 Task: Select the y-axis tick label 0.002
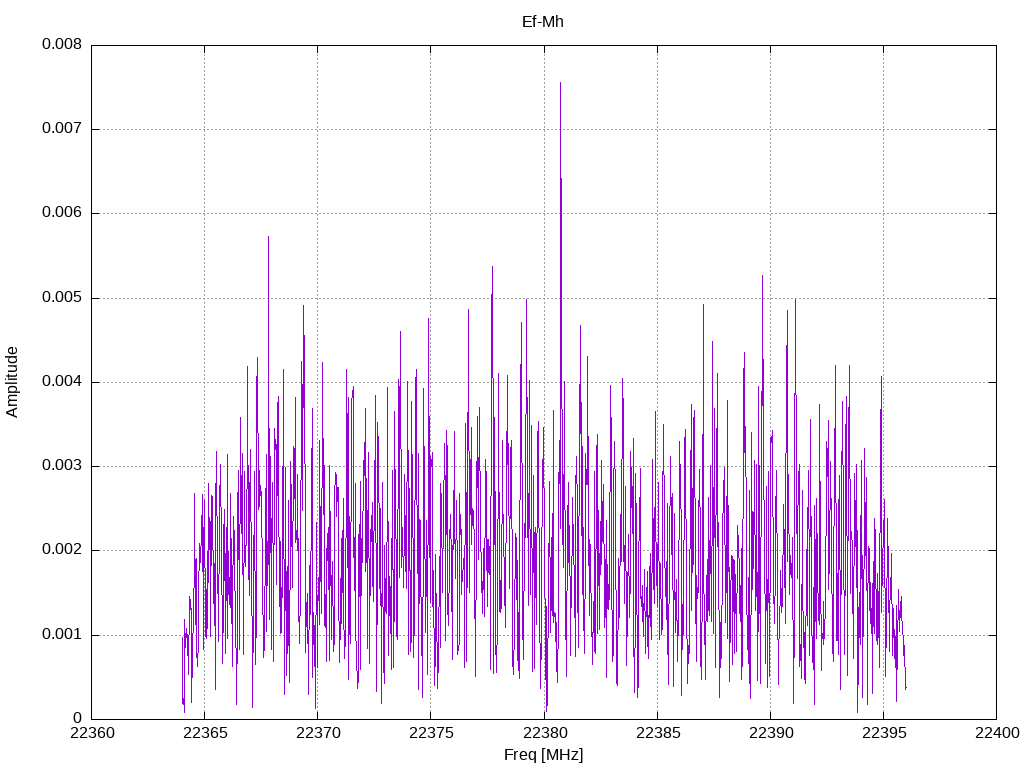pos(62,549)
